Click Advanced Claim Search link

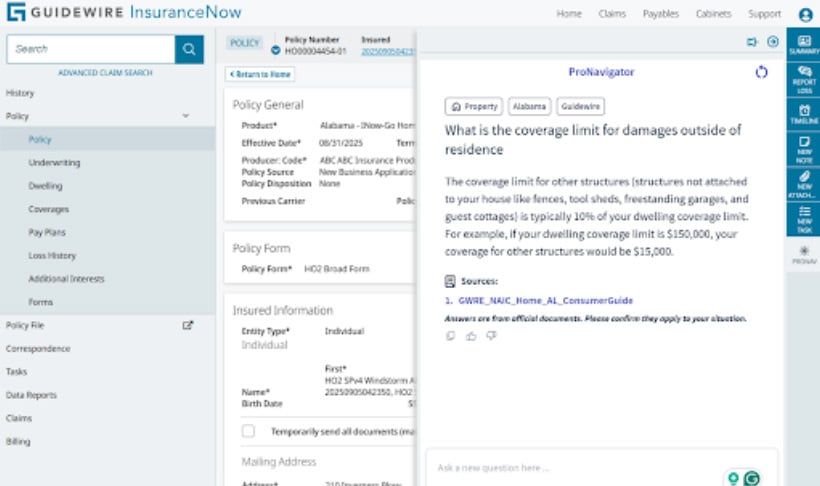click(x=105, y=73)
